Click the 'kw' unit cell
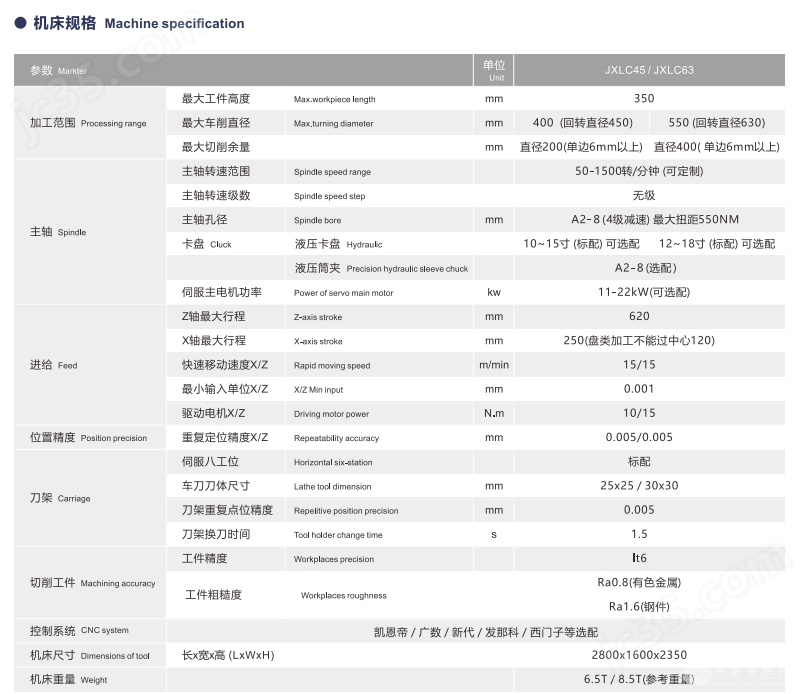 click(x=493, y=292)
